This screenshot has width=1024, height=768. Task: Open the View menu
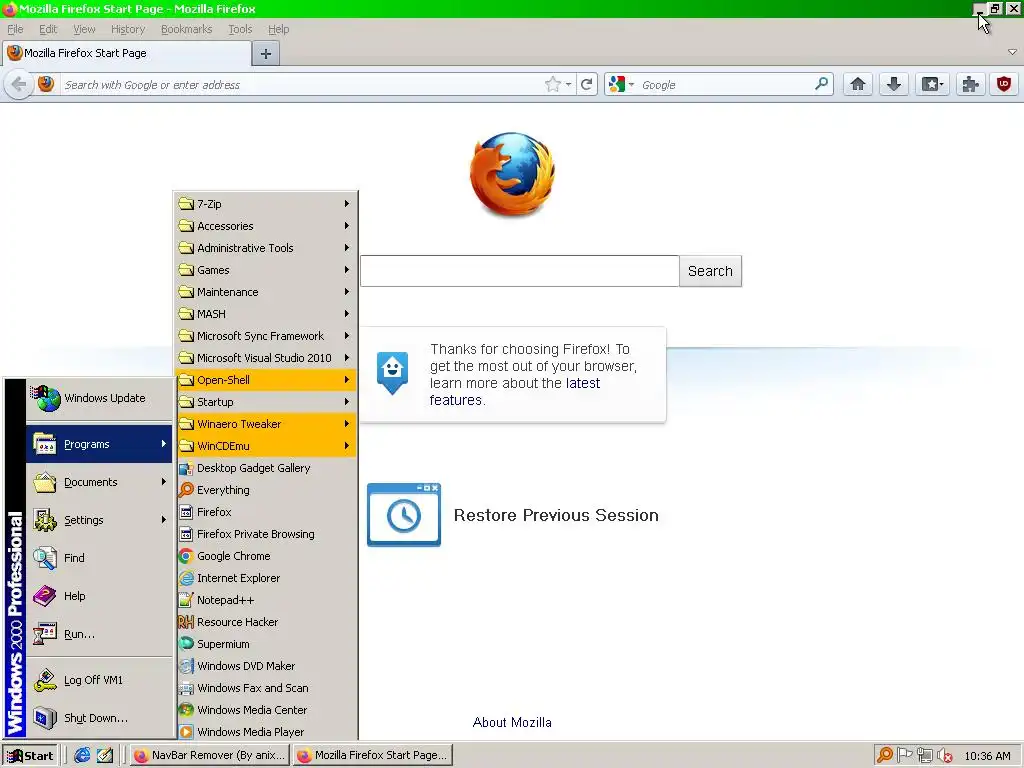[x=84, y=29]
